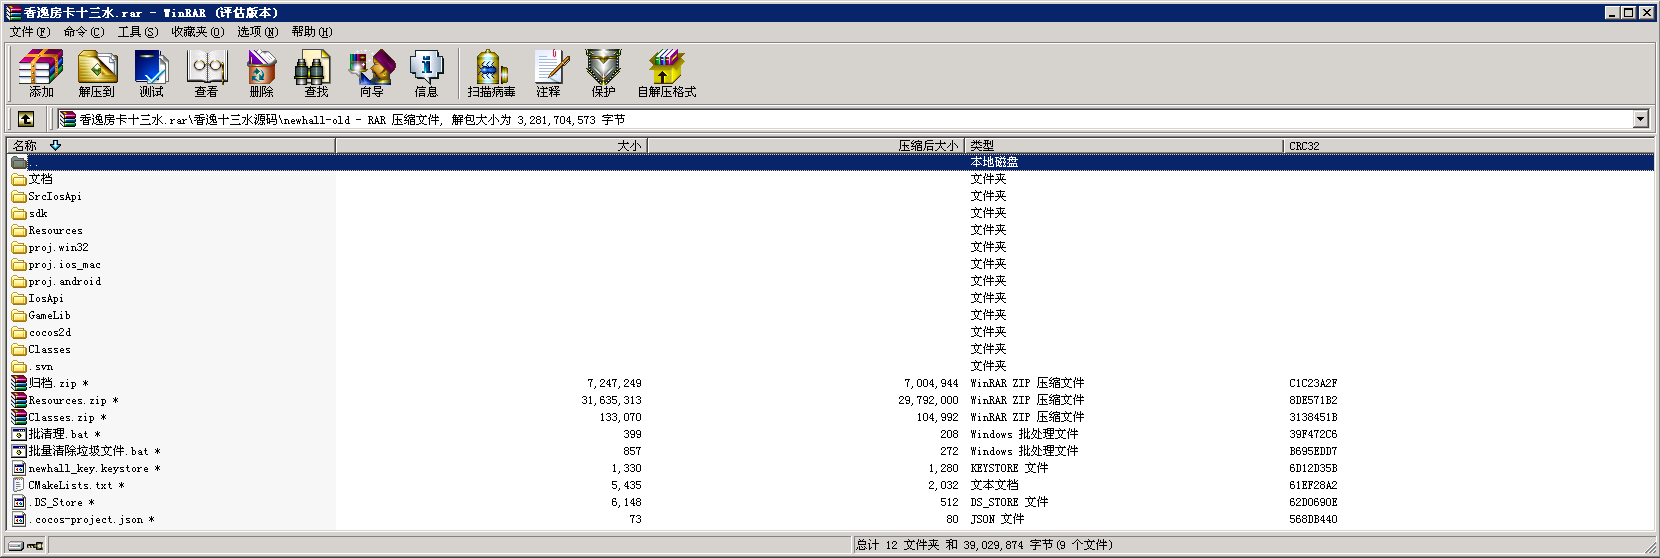Start 扫描病毒 virus scan tool
The image size is (1660, 558).
pos(491,74)
